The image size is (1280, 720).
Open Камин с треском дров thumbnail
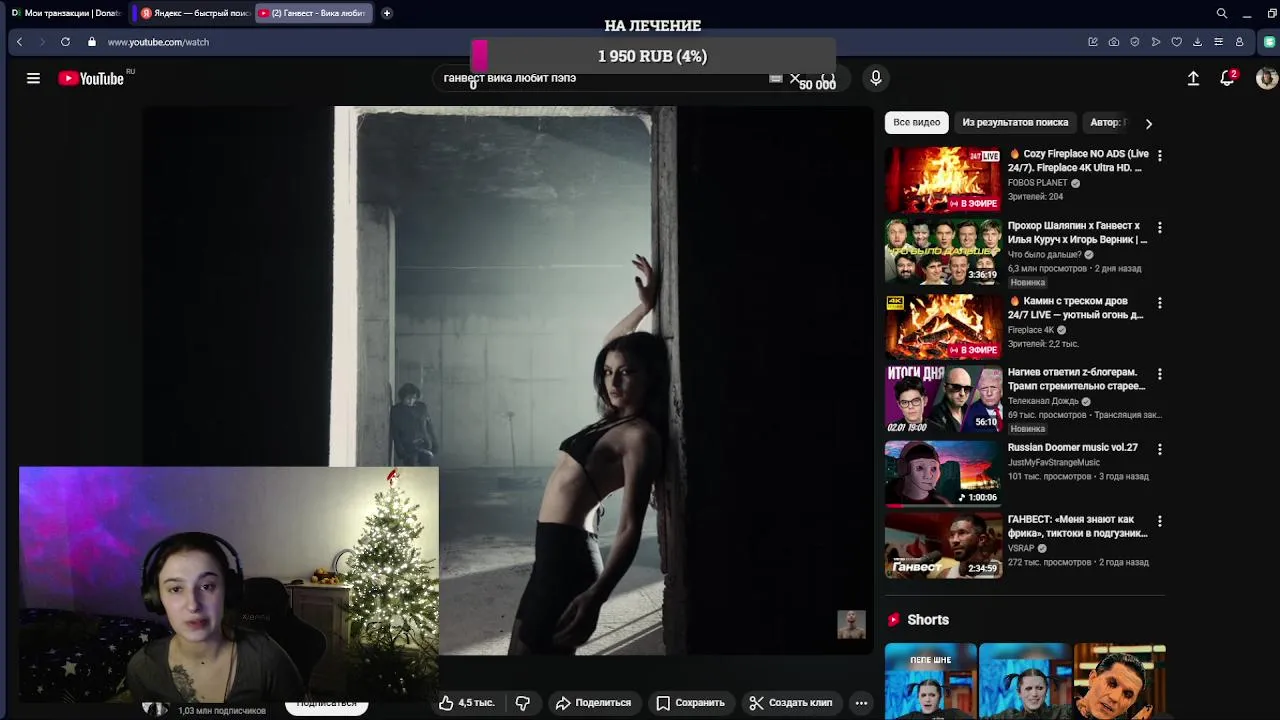point(943,326)
